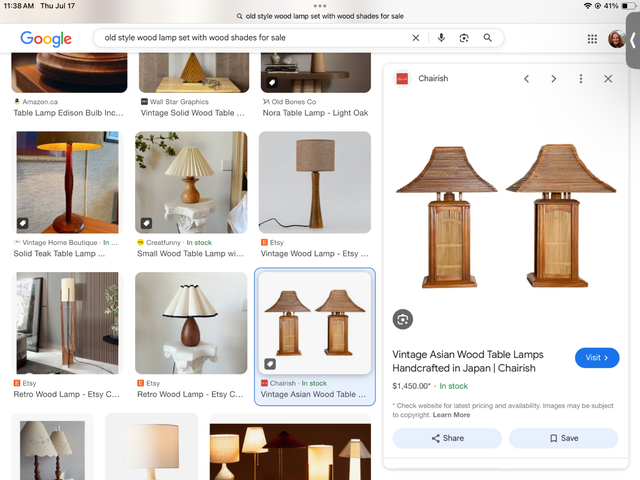
Task: Click the Visit button for Chairish
Action: 597,358
